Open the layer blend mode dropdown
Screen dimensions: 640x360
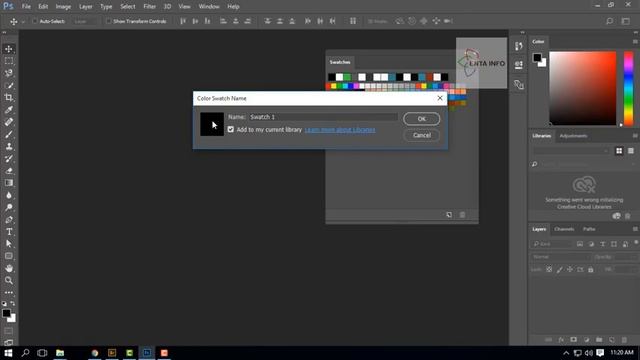point(560,257)
